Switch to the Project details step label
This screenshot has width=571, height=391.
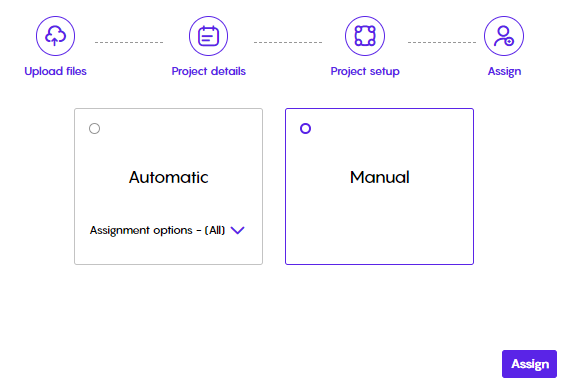click(209, 71)
